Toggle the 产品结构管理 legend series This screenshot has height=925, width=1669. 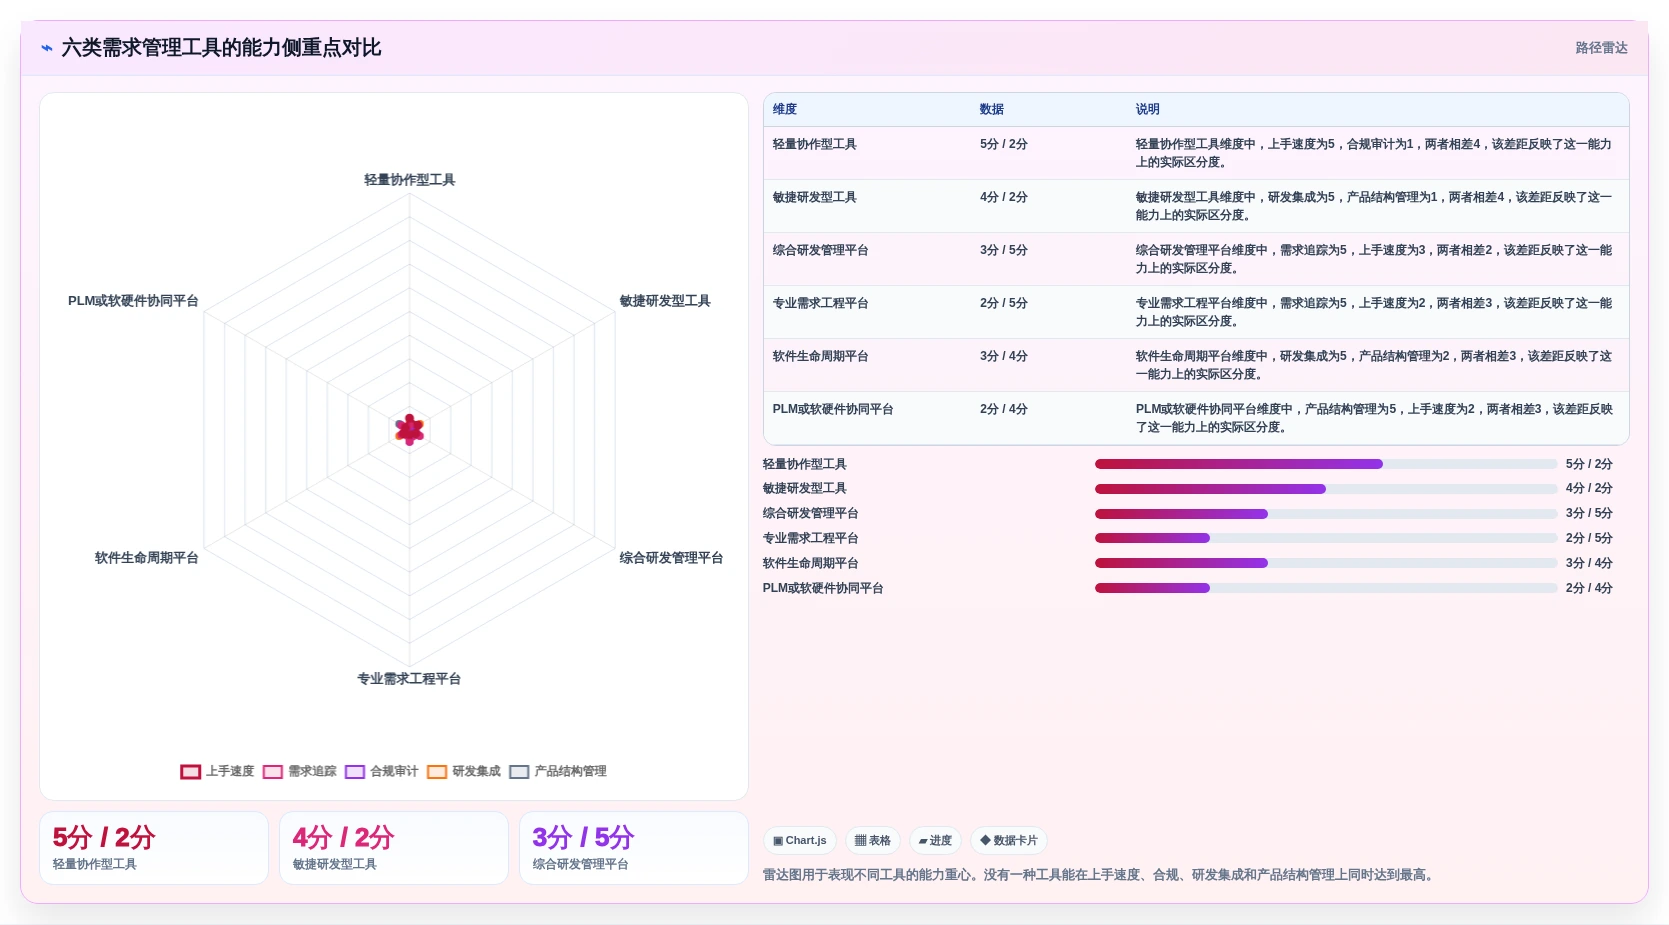pos(558,772)
